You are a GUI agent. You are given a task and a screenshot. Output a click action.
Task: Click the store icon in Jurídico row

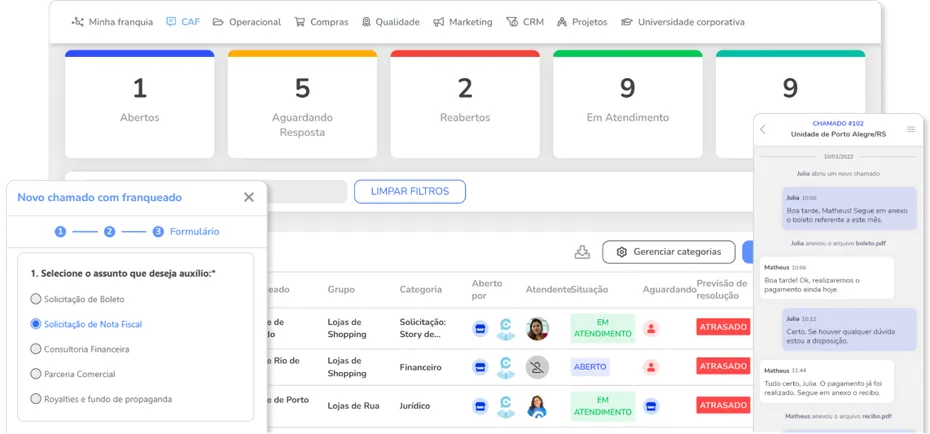pos(480,406)
